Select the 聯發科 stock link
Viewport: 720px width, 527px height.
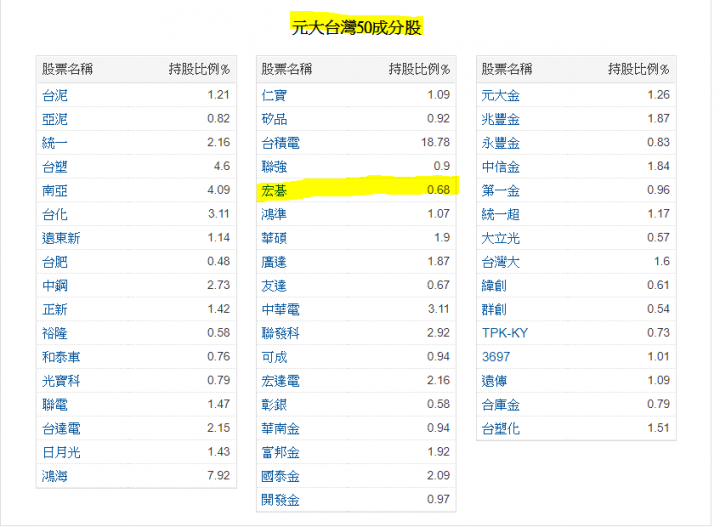[x=281, y=333]
